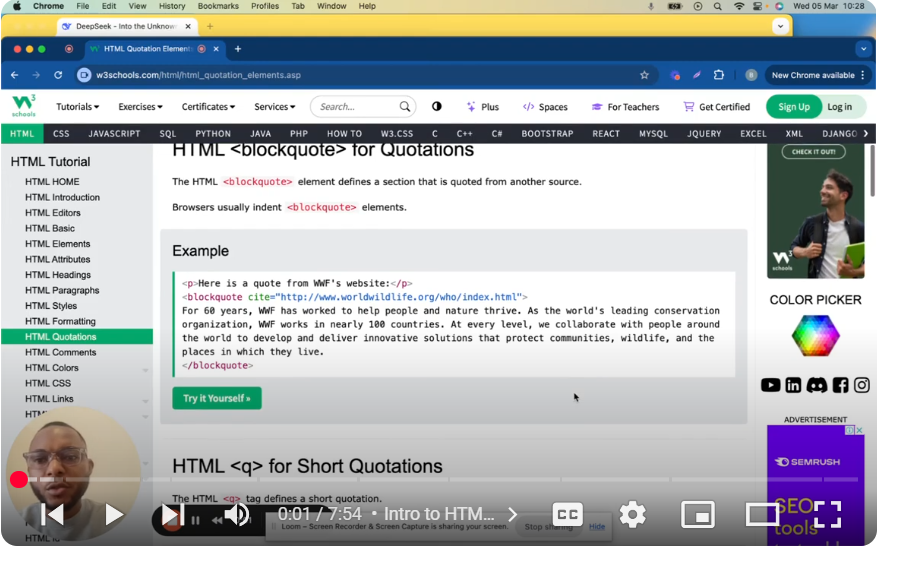Screen dimensions: 897x563
Task: Open video settings gear
Action: click(x=633, y=514)
